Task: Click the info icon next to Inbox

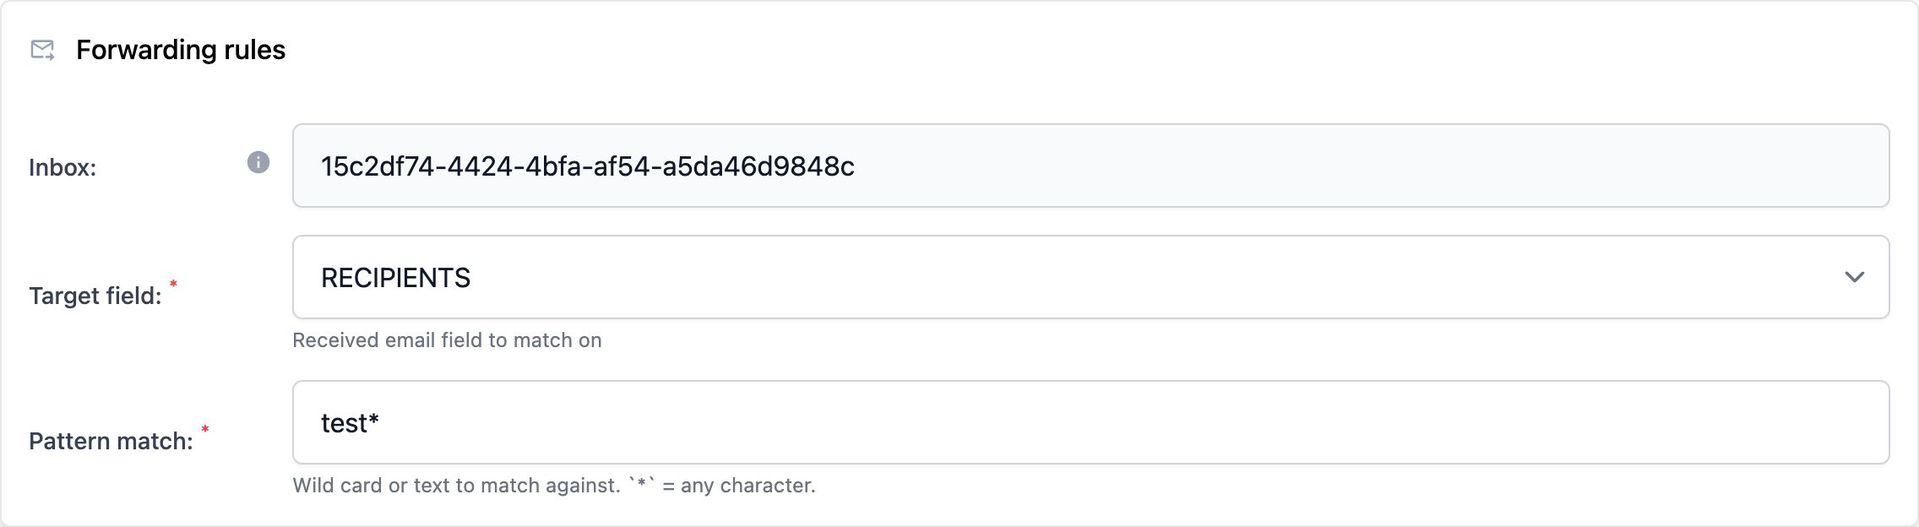Action: pos(258,162)
